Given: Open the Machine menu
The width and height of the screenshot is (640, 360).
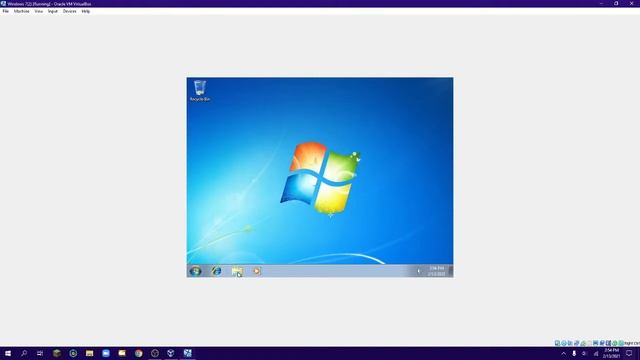Looking at the screenshot, I should 22,11.
